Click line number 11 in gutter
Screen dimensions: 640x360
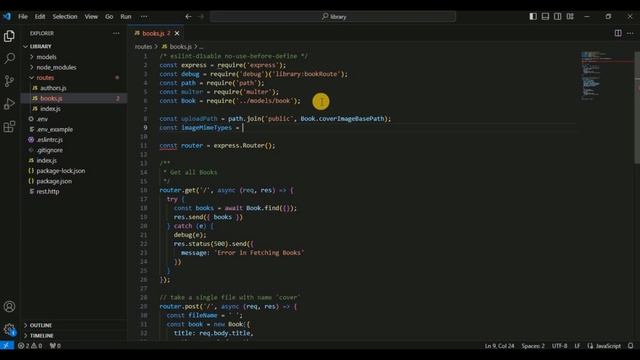click(144, 146)
